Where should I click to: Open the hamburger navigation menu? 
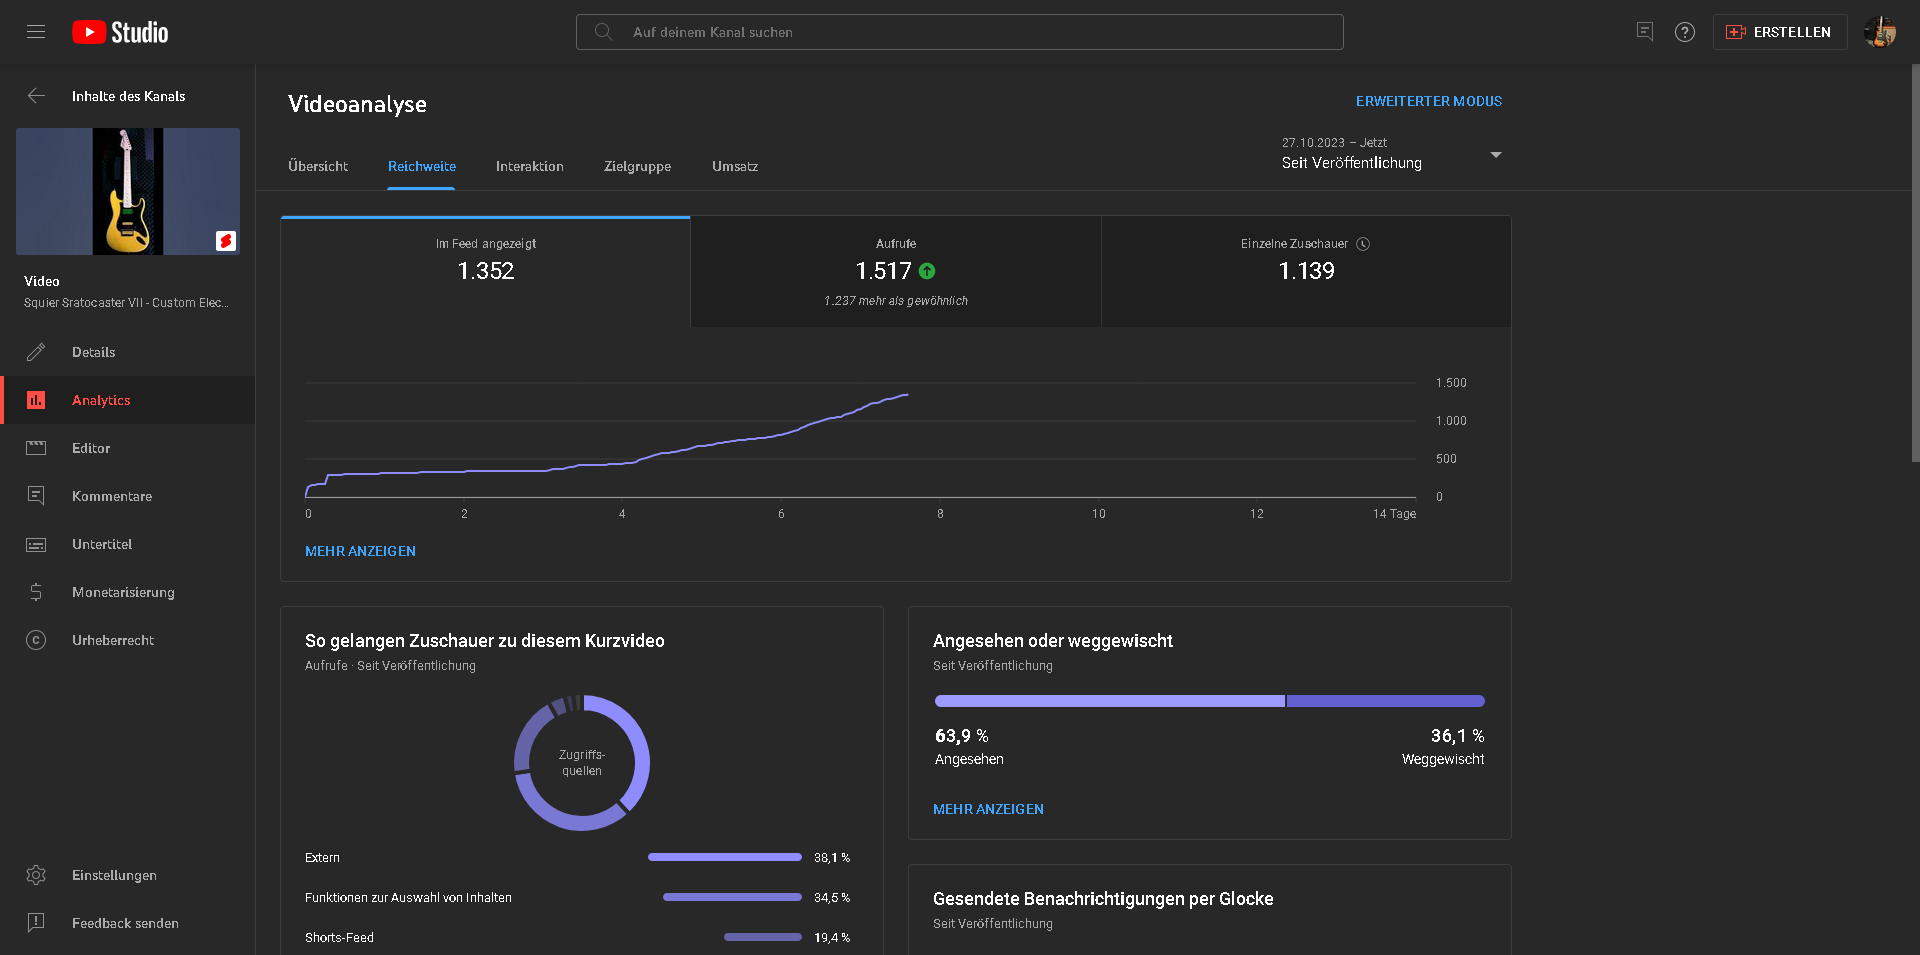[x=36, y=32]
